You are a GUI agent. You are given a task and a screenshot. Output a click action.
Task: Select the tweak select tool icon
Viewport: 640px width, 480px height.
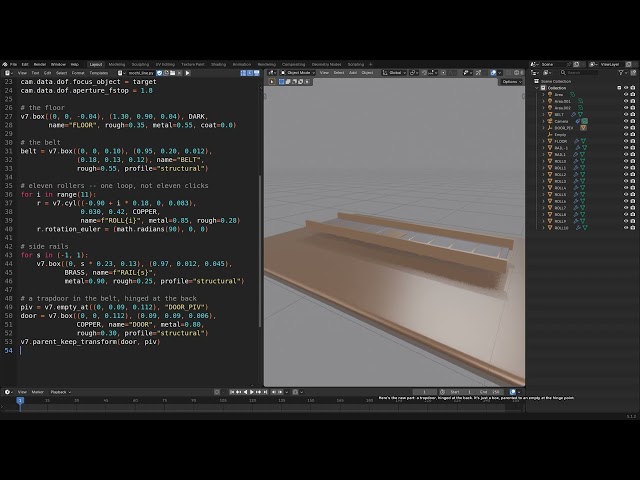(x=272, y=82)
